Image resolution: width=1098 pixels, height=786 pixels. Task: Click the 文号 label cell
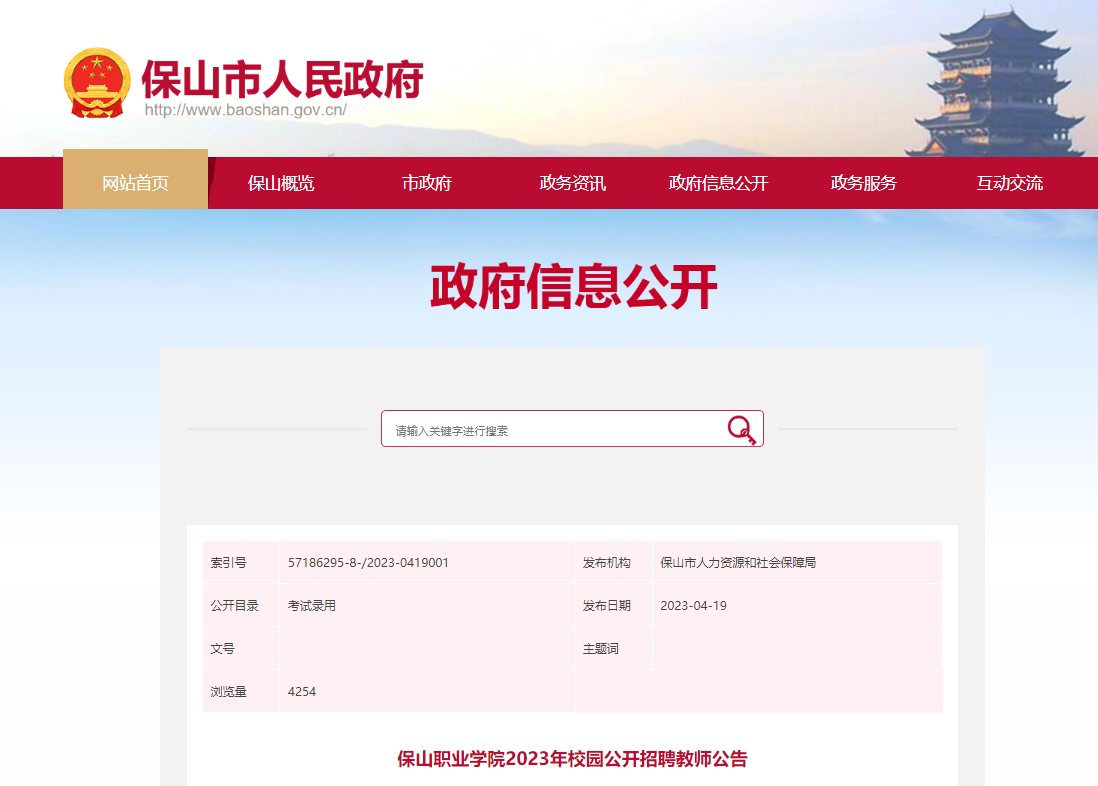pos(241,649)
